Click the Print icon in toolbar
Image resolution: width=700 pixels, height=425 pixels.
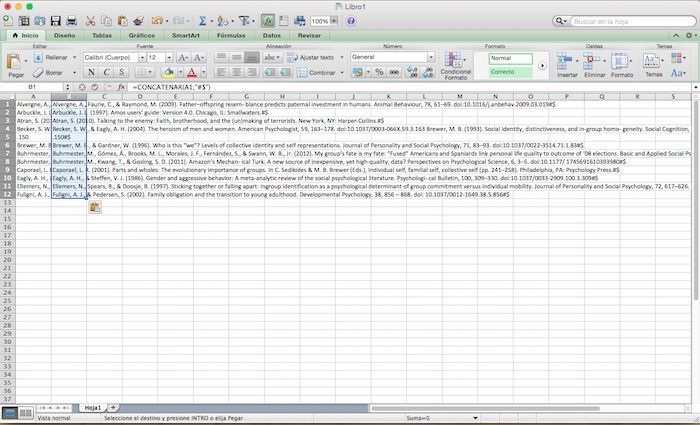click(x=71, y=21)
